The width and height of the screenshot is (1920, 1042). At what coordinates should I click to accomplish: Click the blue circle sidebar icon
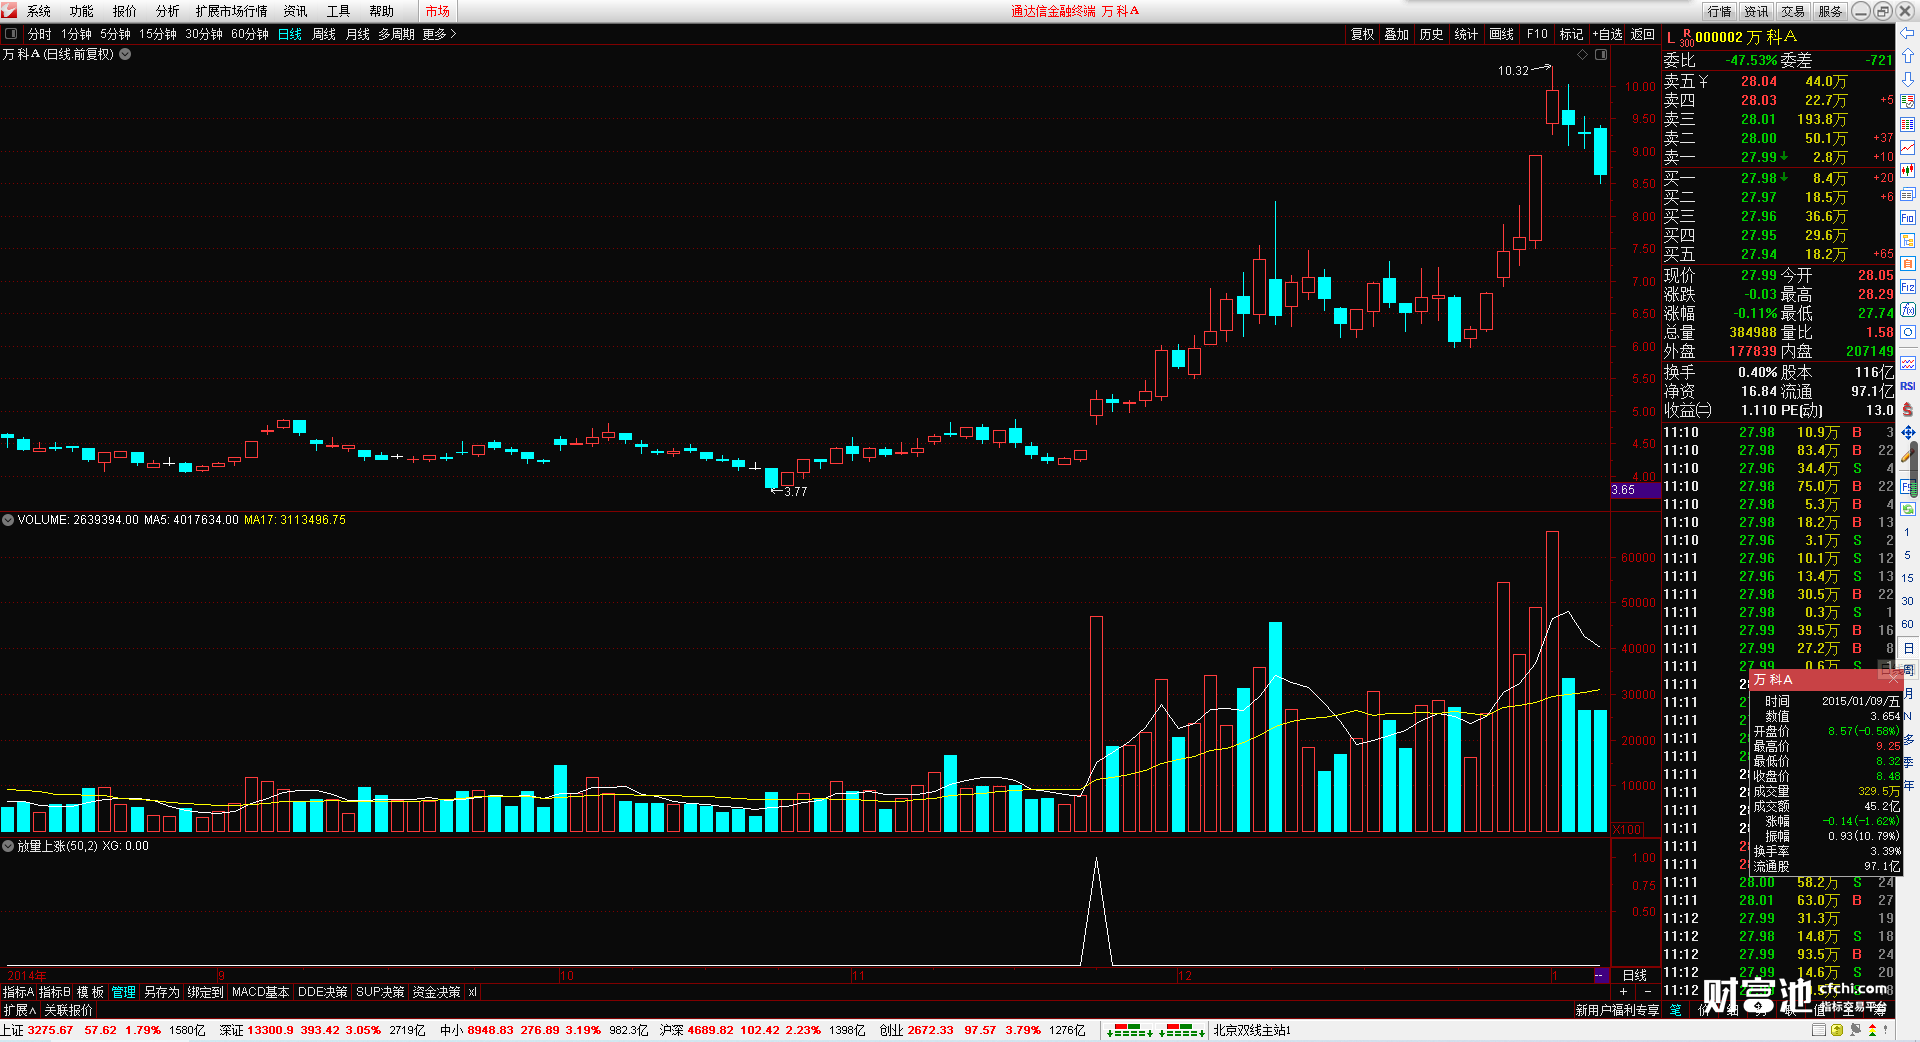click(x=1908, y=332)
